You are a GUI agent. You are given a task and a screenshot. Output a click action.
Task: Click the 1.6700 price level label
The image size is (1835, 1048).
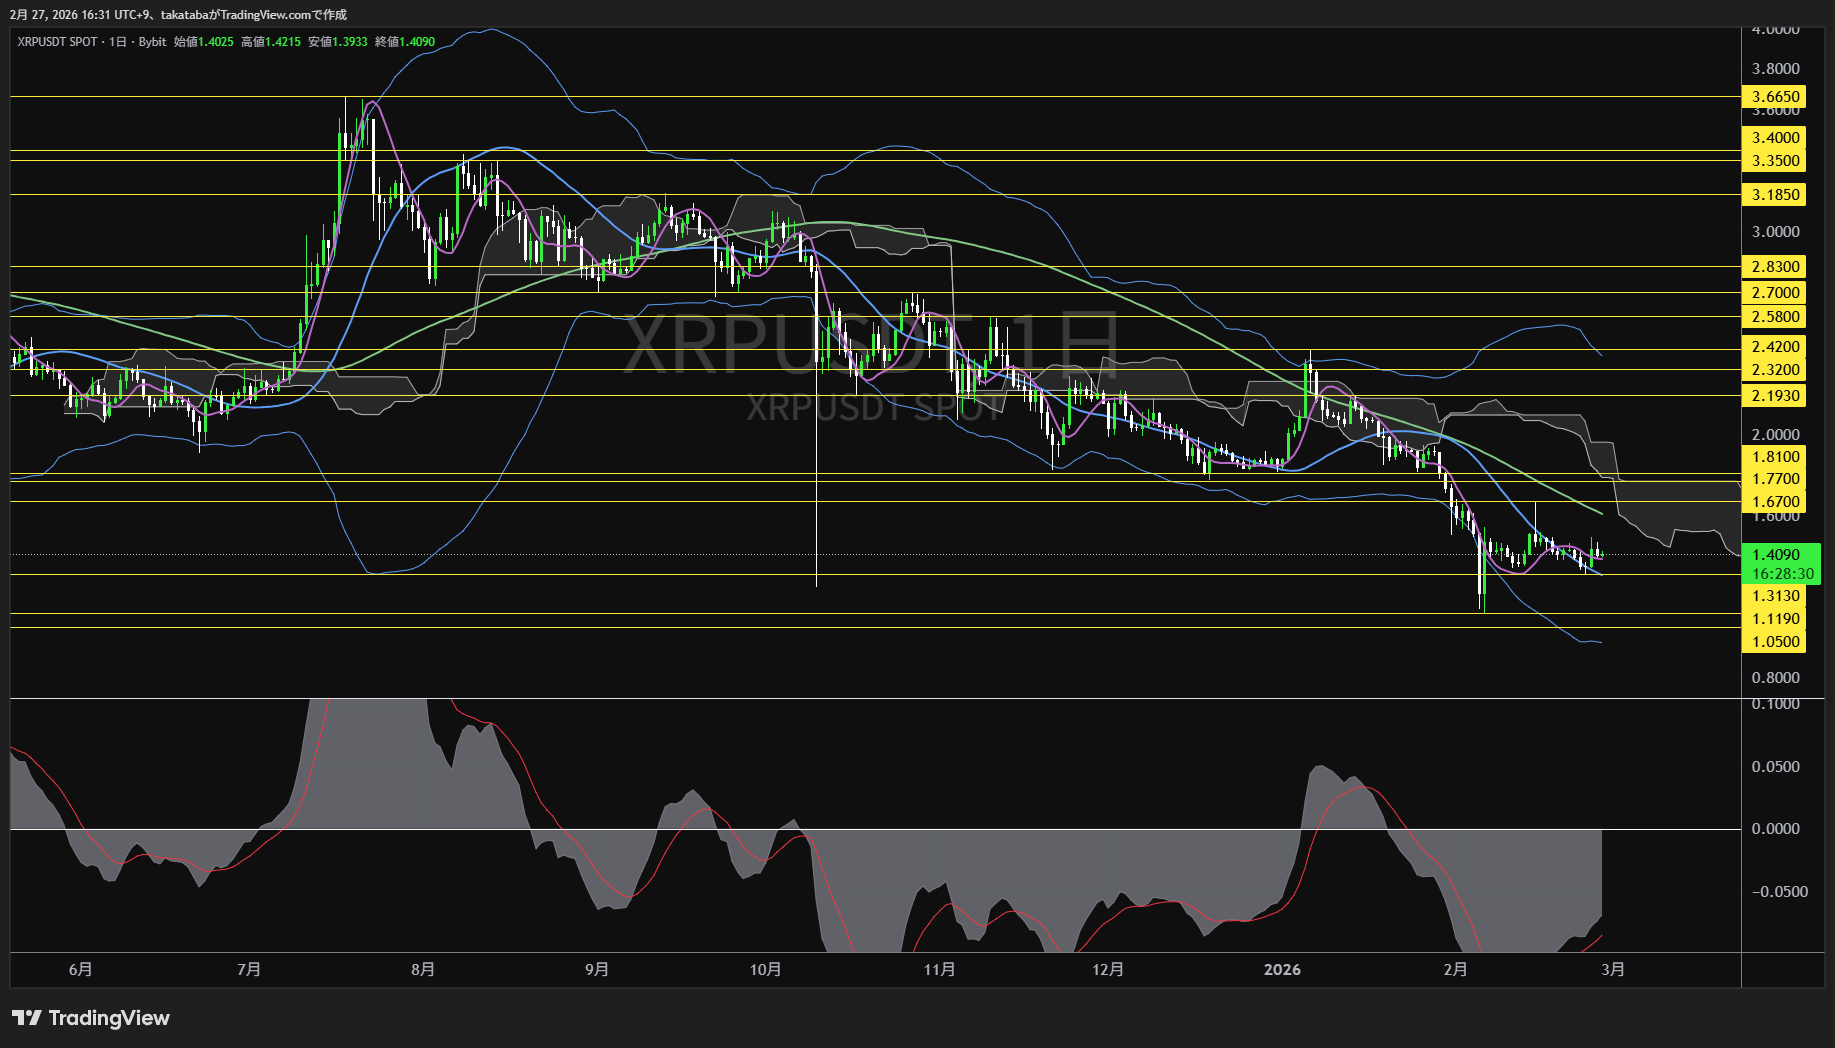click(1776, 502)
